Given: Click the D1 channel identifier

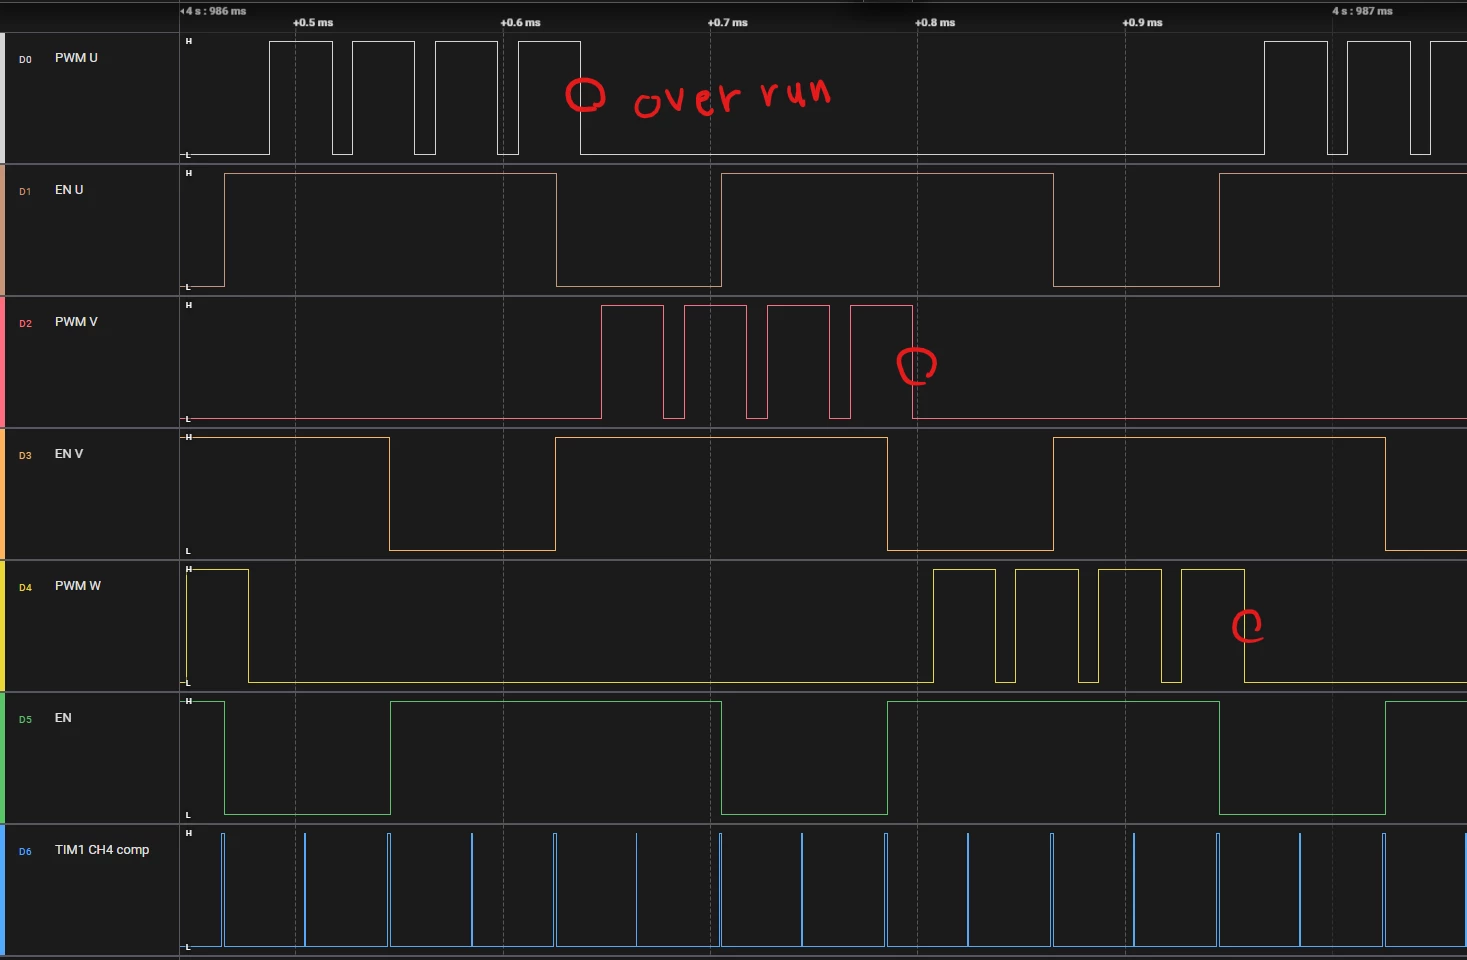Looking at the screenshot, I should pyautogui.click(x=25, y=192).
